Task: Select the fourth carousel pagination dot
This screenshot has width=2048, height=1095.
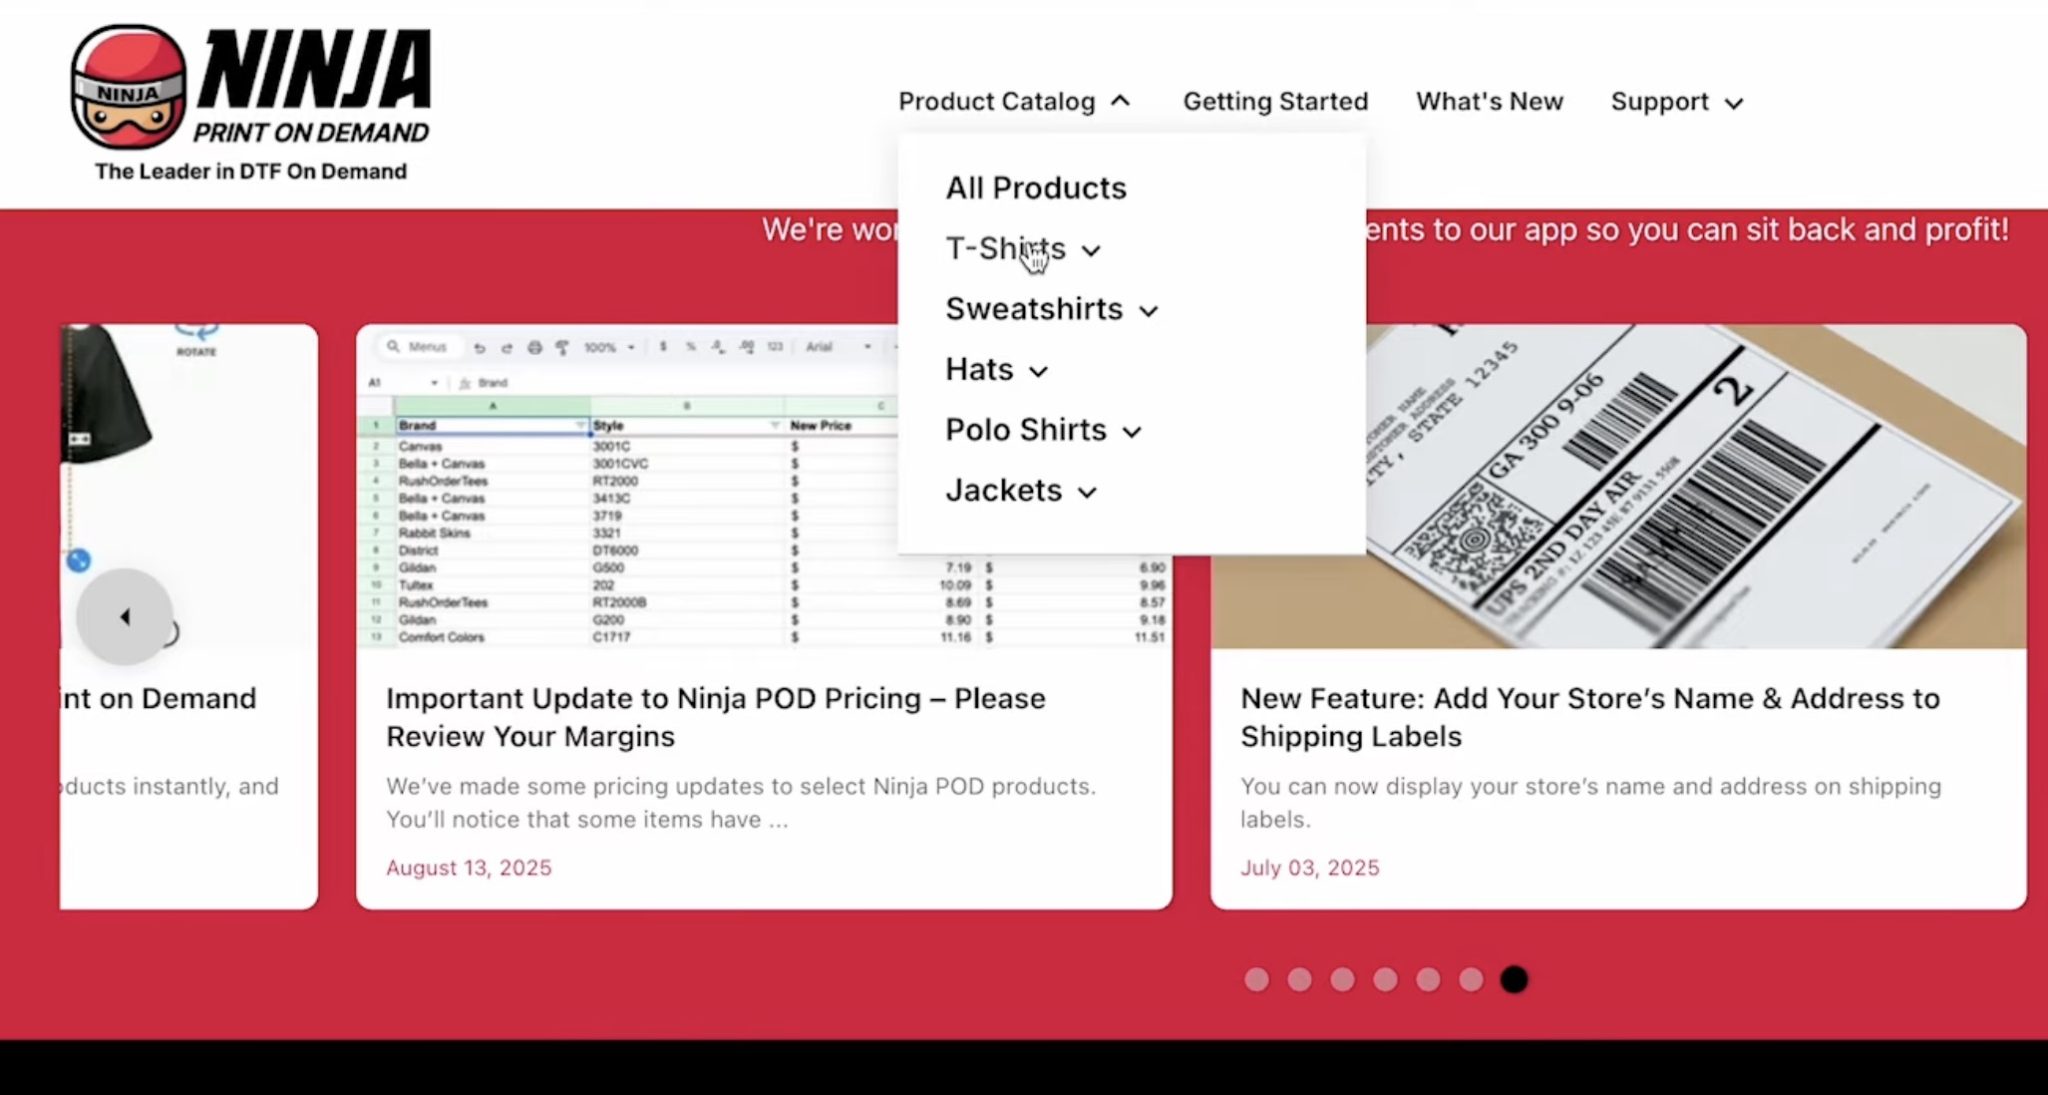Action: click(x=1385, y=980)
